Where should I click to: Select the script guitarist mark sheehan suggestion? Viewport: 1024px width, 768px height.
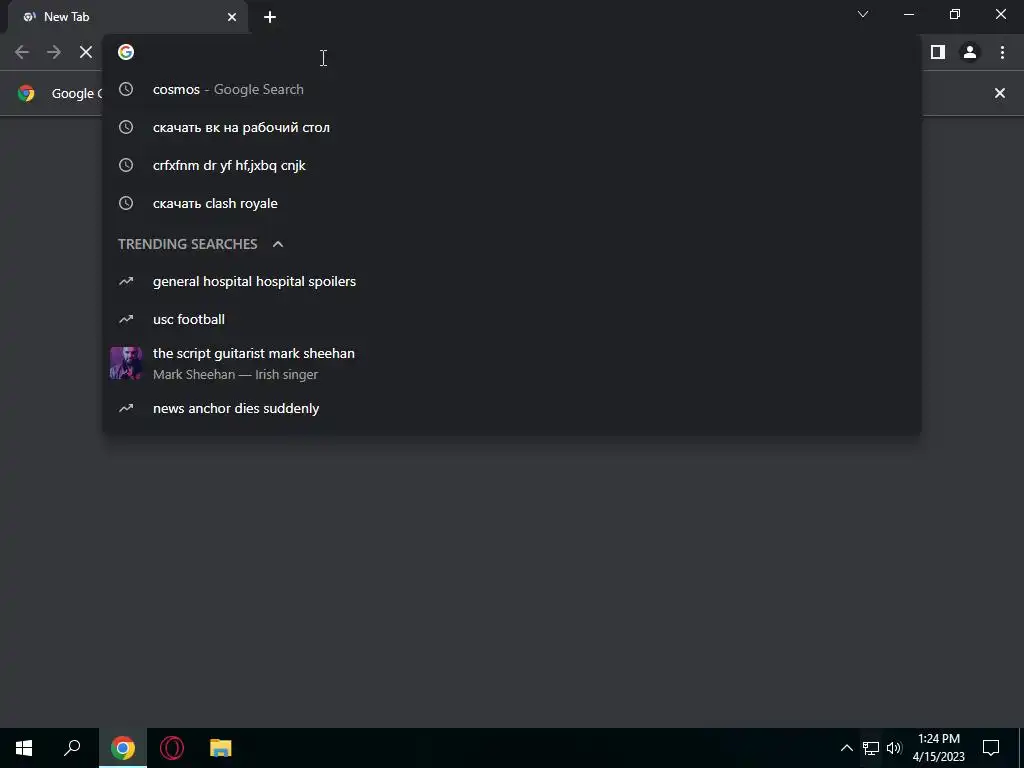pos(512,364)
